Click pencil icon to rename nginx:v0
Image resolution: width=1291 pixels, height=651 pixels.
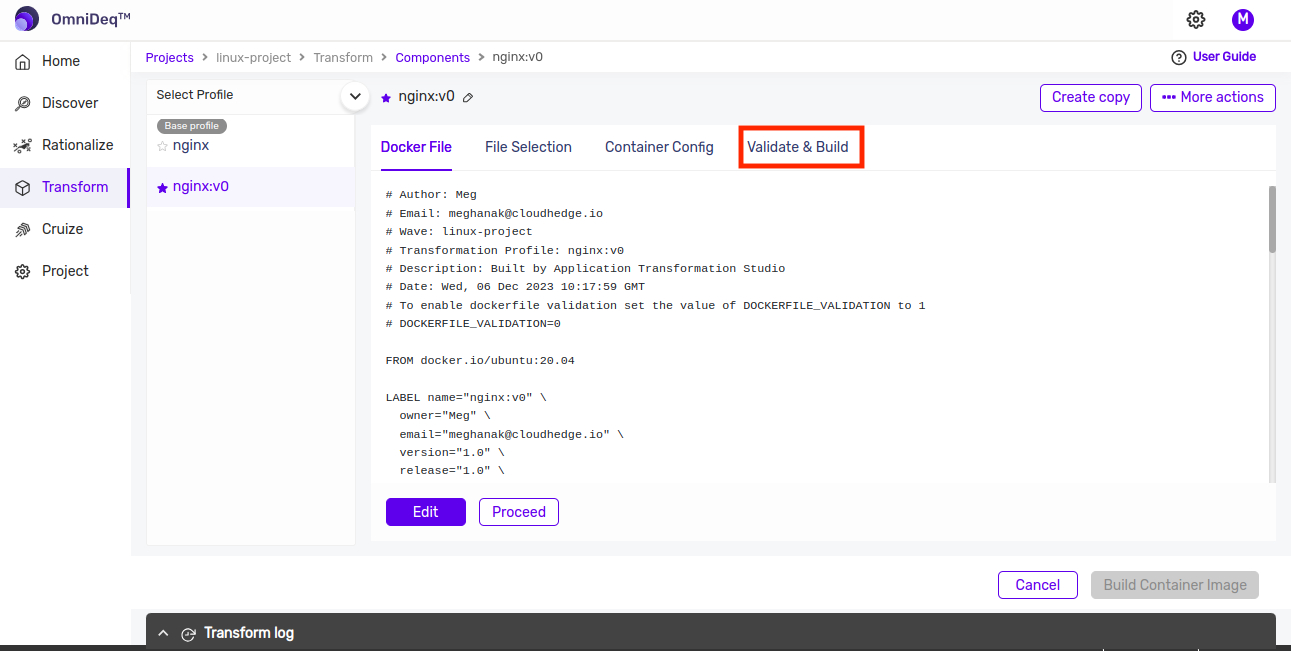[468, 98]
